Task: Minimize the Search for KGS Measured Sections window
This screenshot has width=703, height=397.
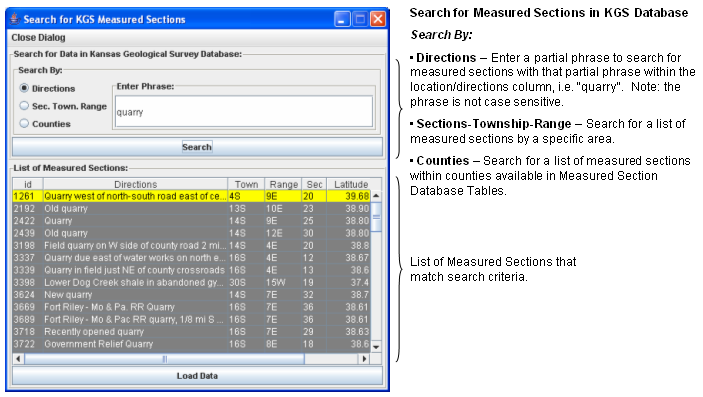Action: click(342, 19)
